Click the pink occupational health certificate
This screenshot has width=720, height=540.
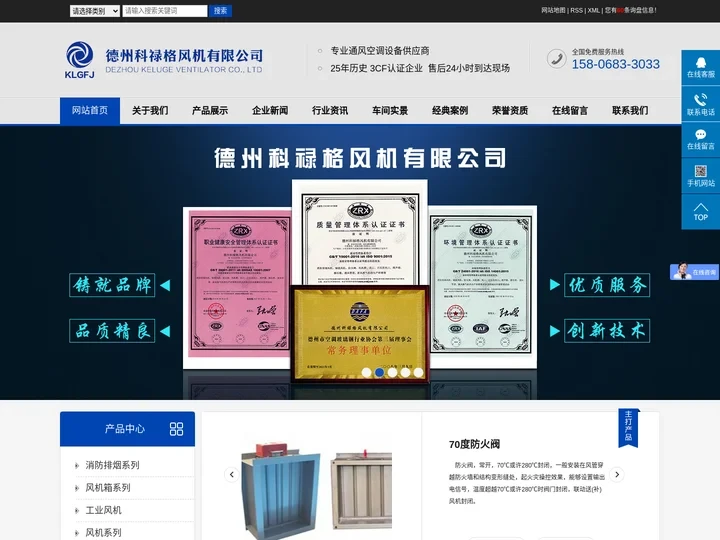[238, 285]
